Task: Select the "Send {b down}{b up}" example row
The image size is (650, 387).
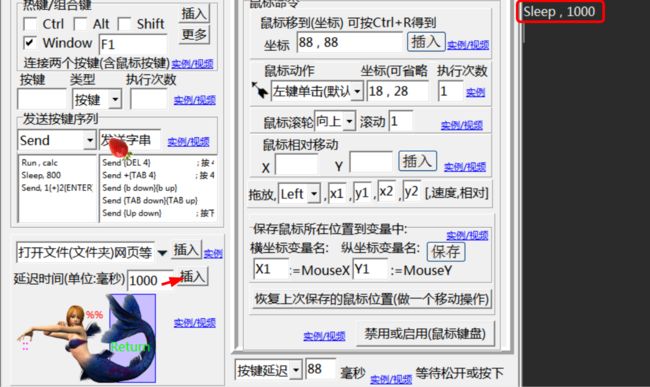Action: pyautogui.click(x=140, y=188)
